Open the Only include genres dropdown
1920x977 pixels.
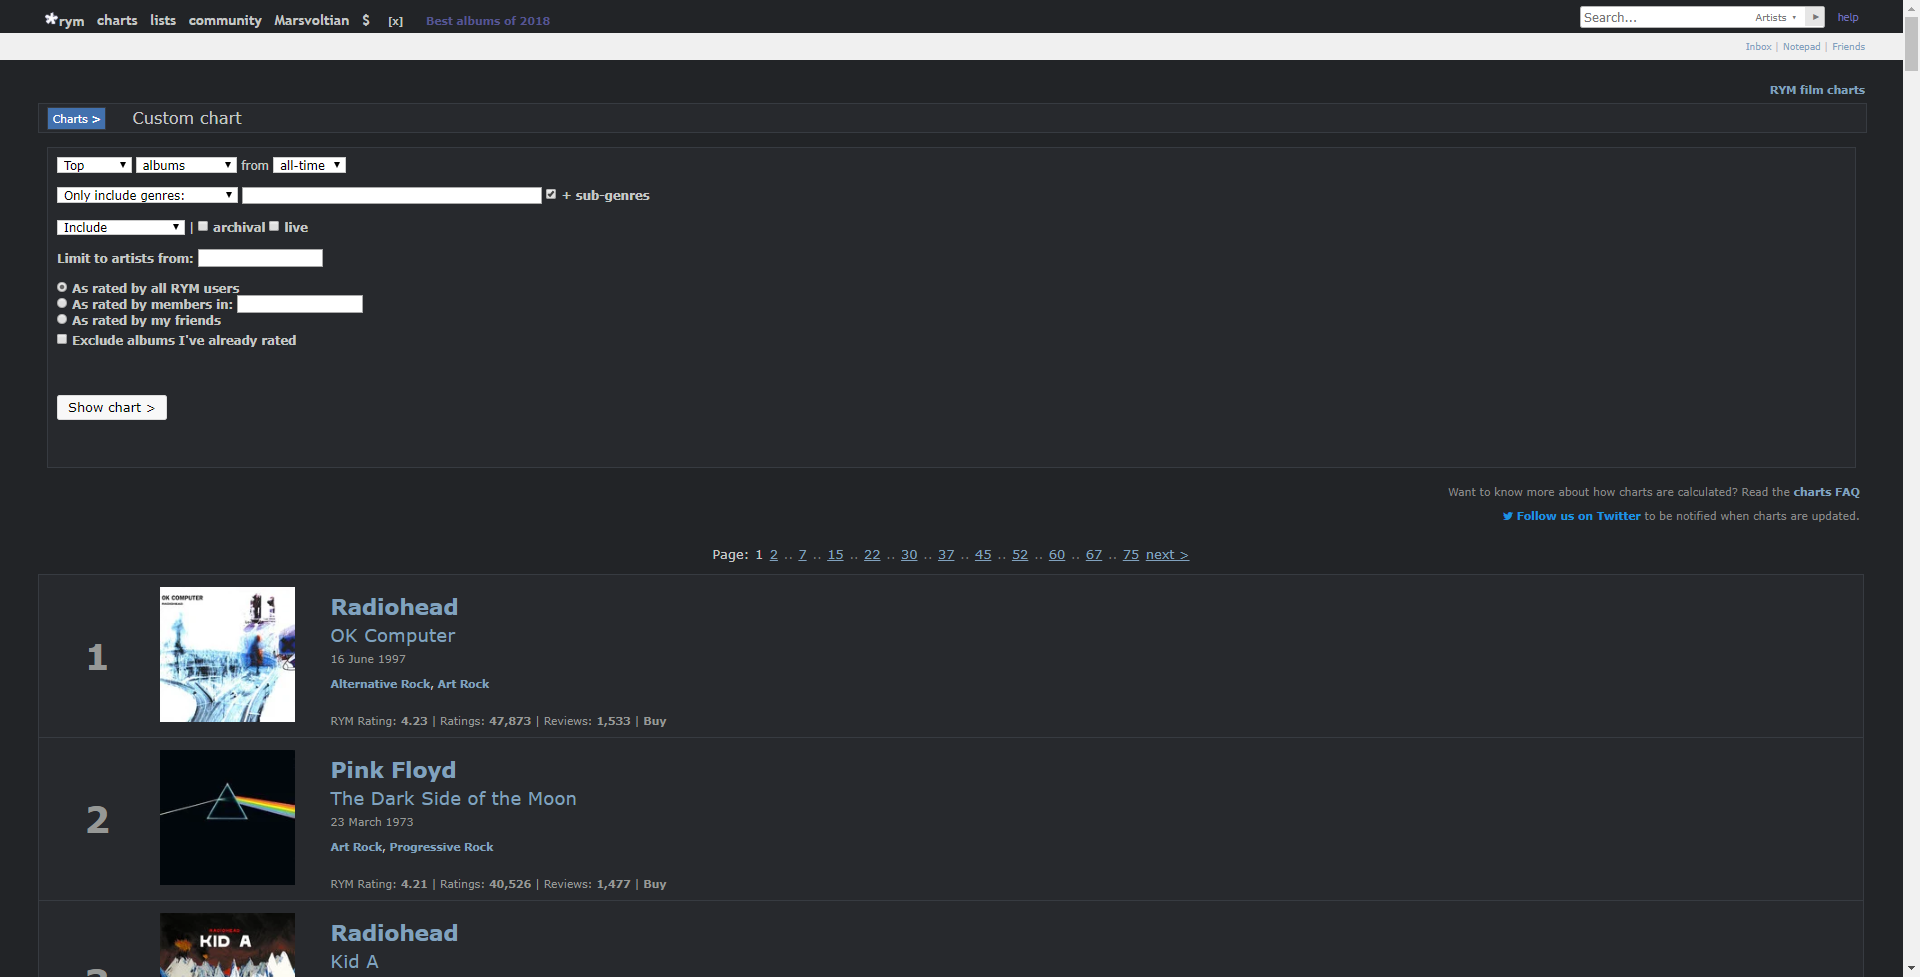tap(147, 195)
